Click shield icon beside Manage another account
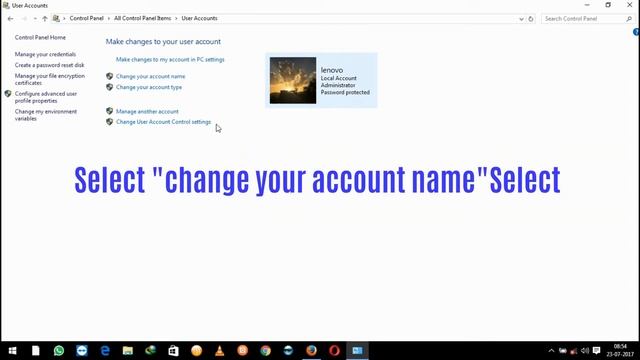The width and height of the screenshot is (640, 360). 109,111
